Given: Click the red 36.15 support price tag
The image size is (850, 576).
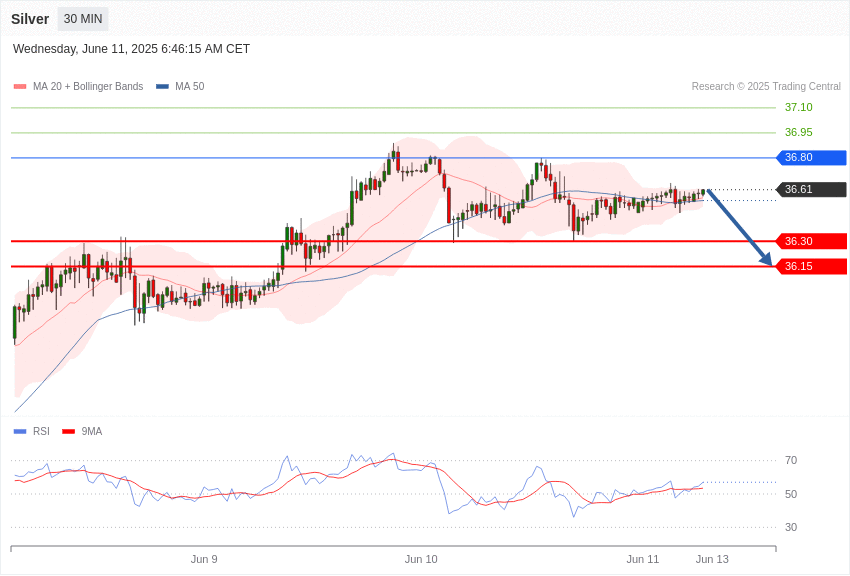Looking at the screenshot, I should click(812, 266).
